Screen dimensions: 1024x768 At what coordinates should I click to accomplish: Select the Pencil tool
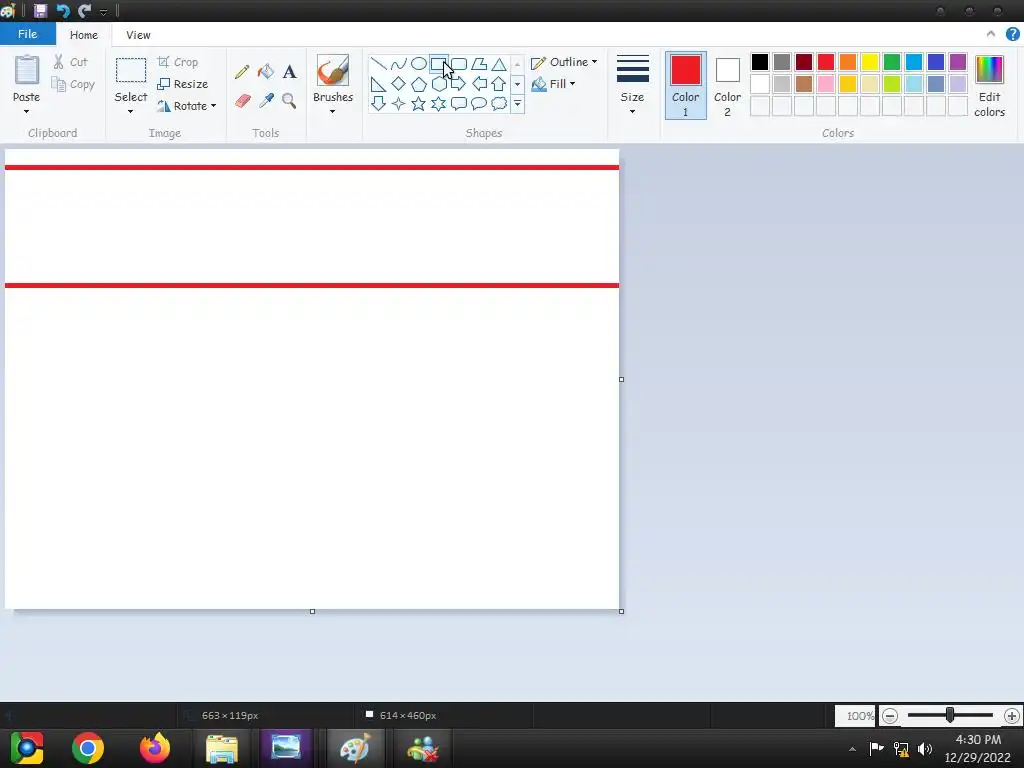(242, 71)
